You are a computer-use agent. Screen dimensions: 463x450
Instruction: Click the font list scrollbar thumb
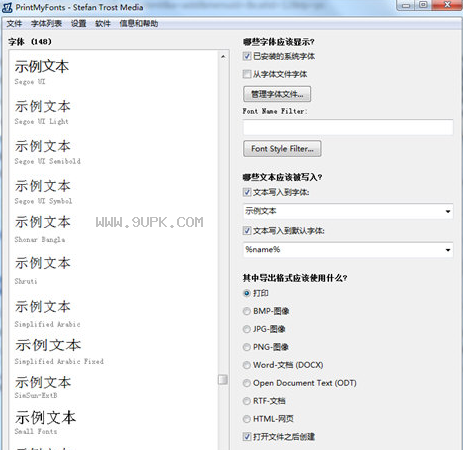(x=223, y=379)
